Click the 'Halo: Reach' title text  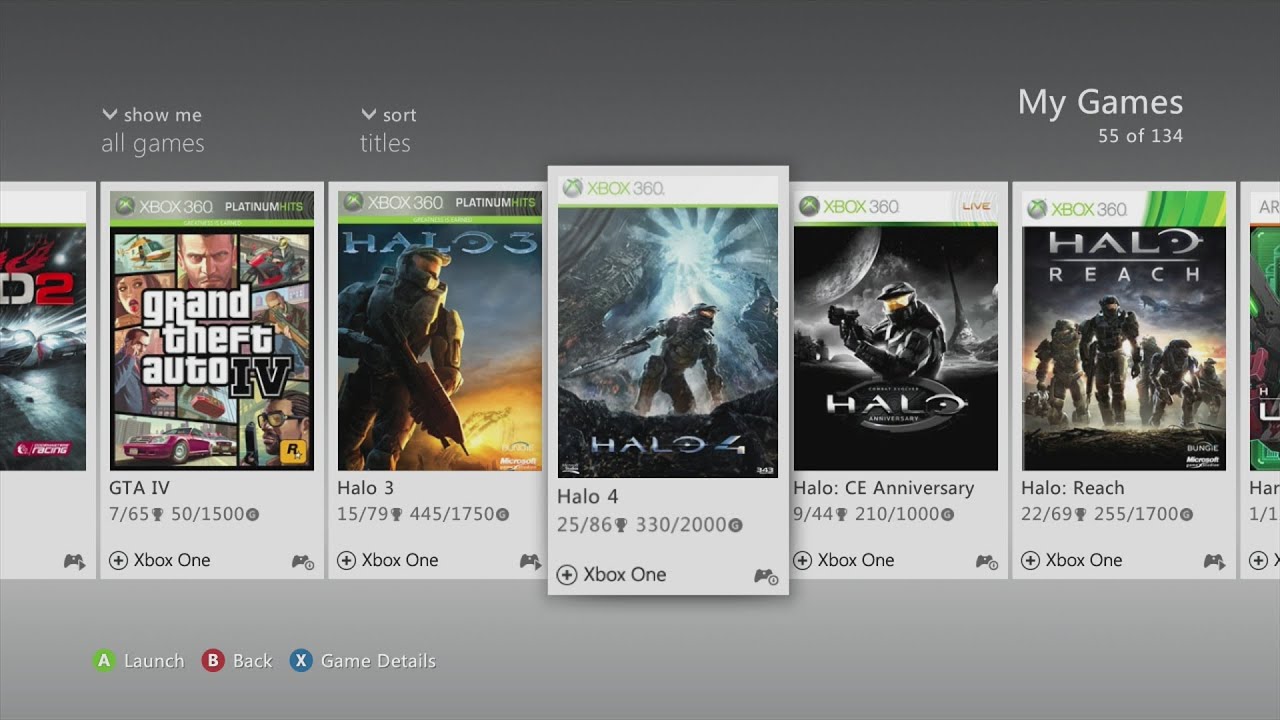(1073, 488)
